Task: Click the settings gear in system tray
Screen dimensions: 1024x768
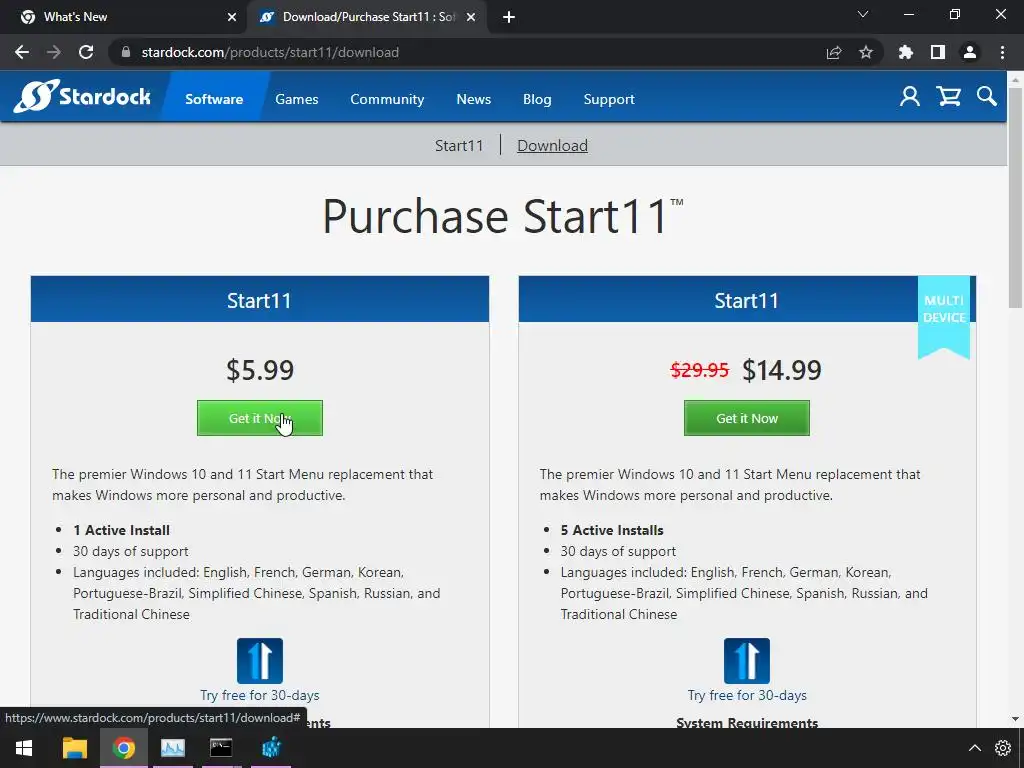Action: 1003,748
